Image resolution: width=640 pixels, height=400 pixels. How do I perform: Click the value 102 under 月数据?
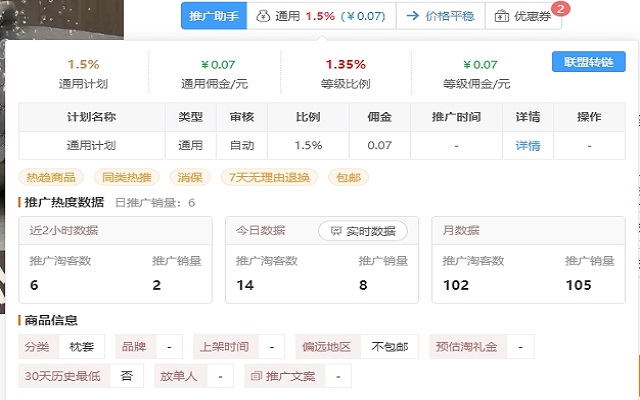click(456, 285)
